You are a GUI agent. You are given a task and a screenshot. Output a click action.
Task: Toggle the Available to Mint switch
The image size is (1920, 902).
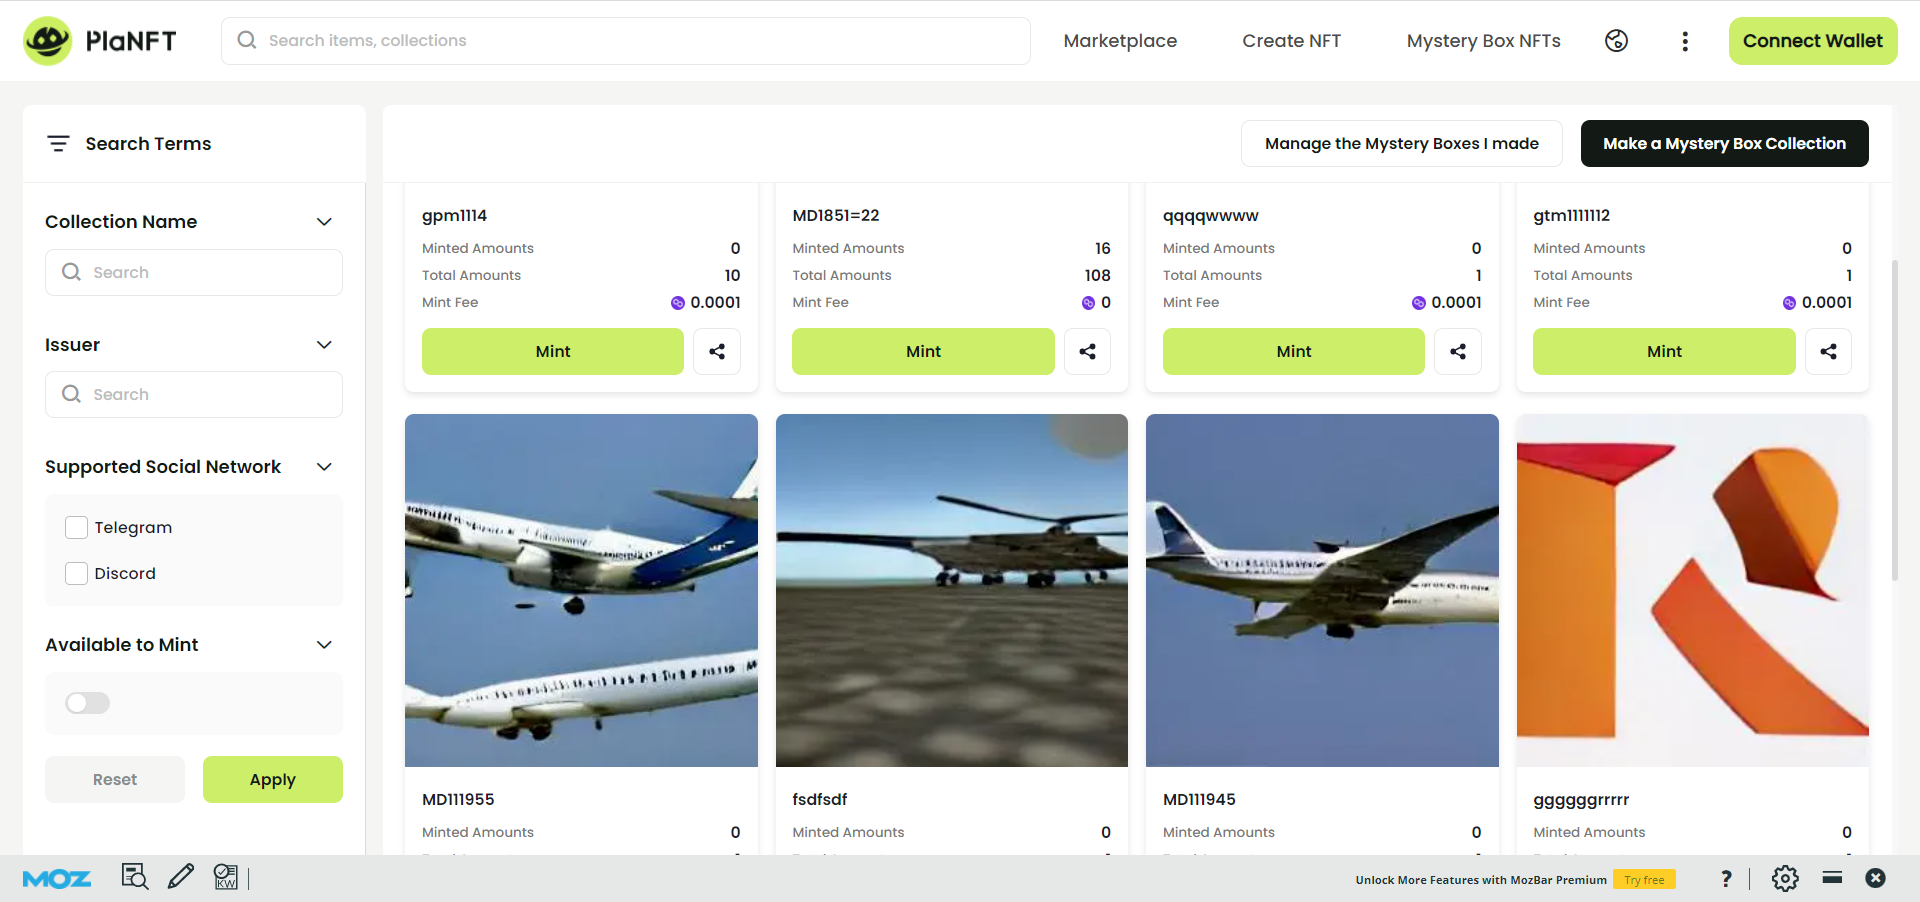tap(87, 703)
